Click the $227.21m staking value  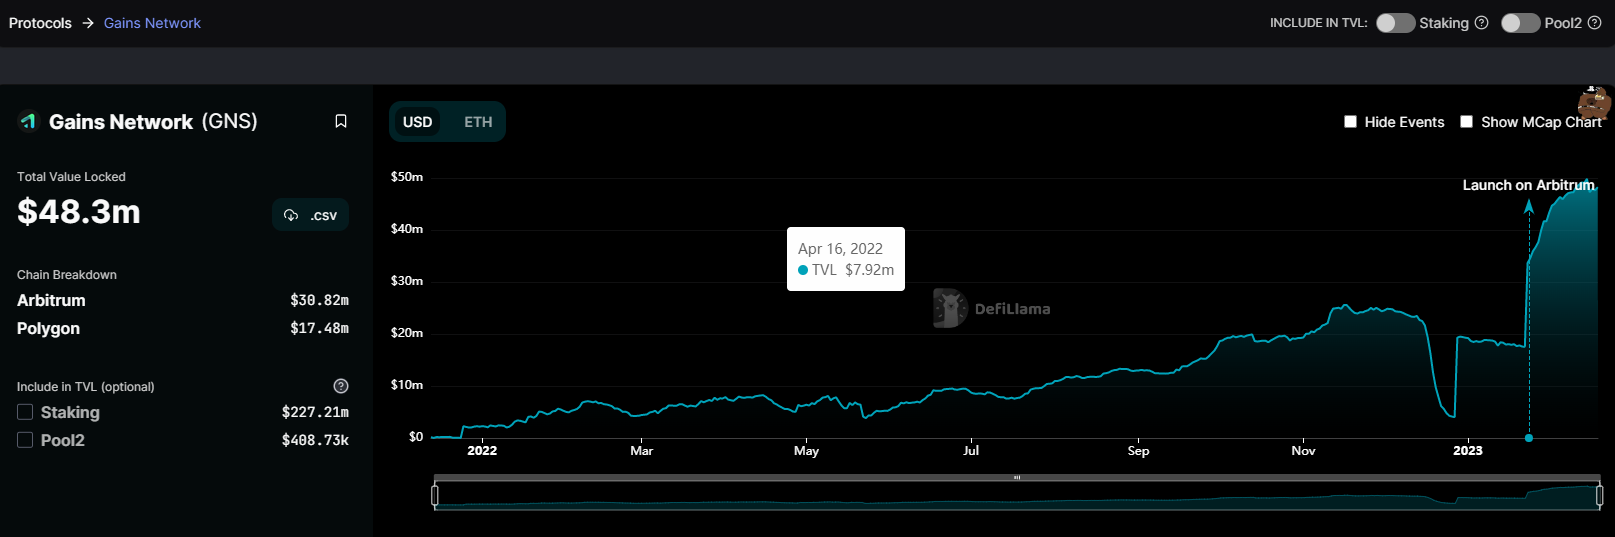click(315, 412)
